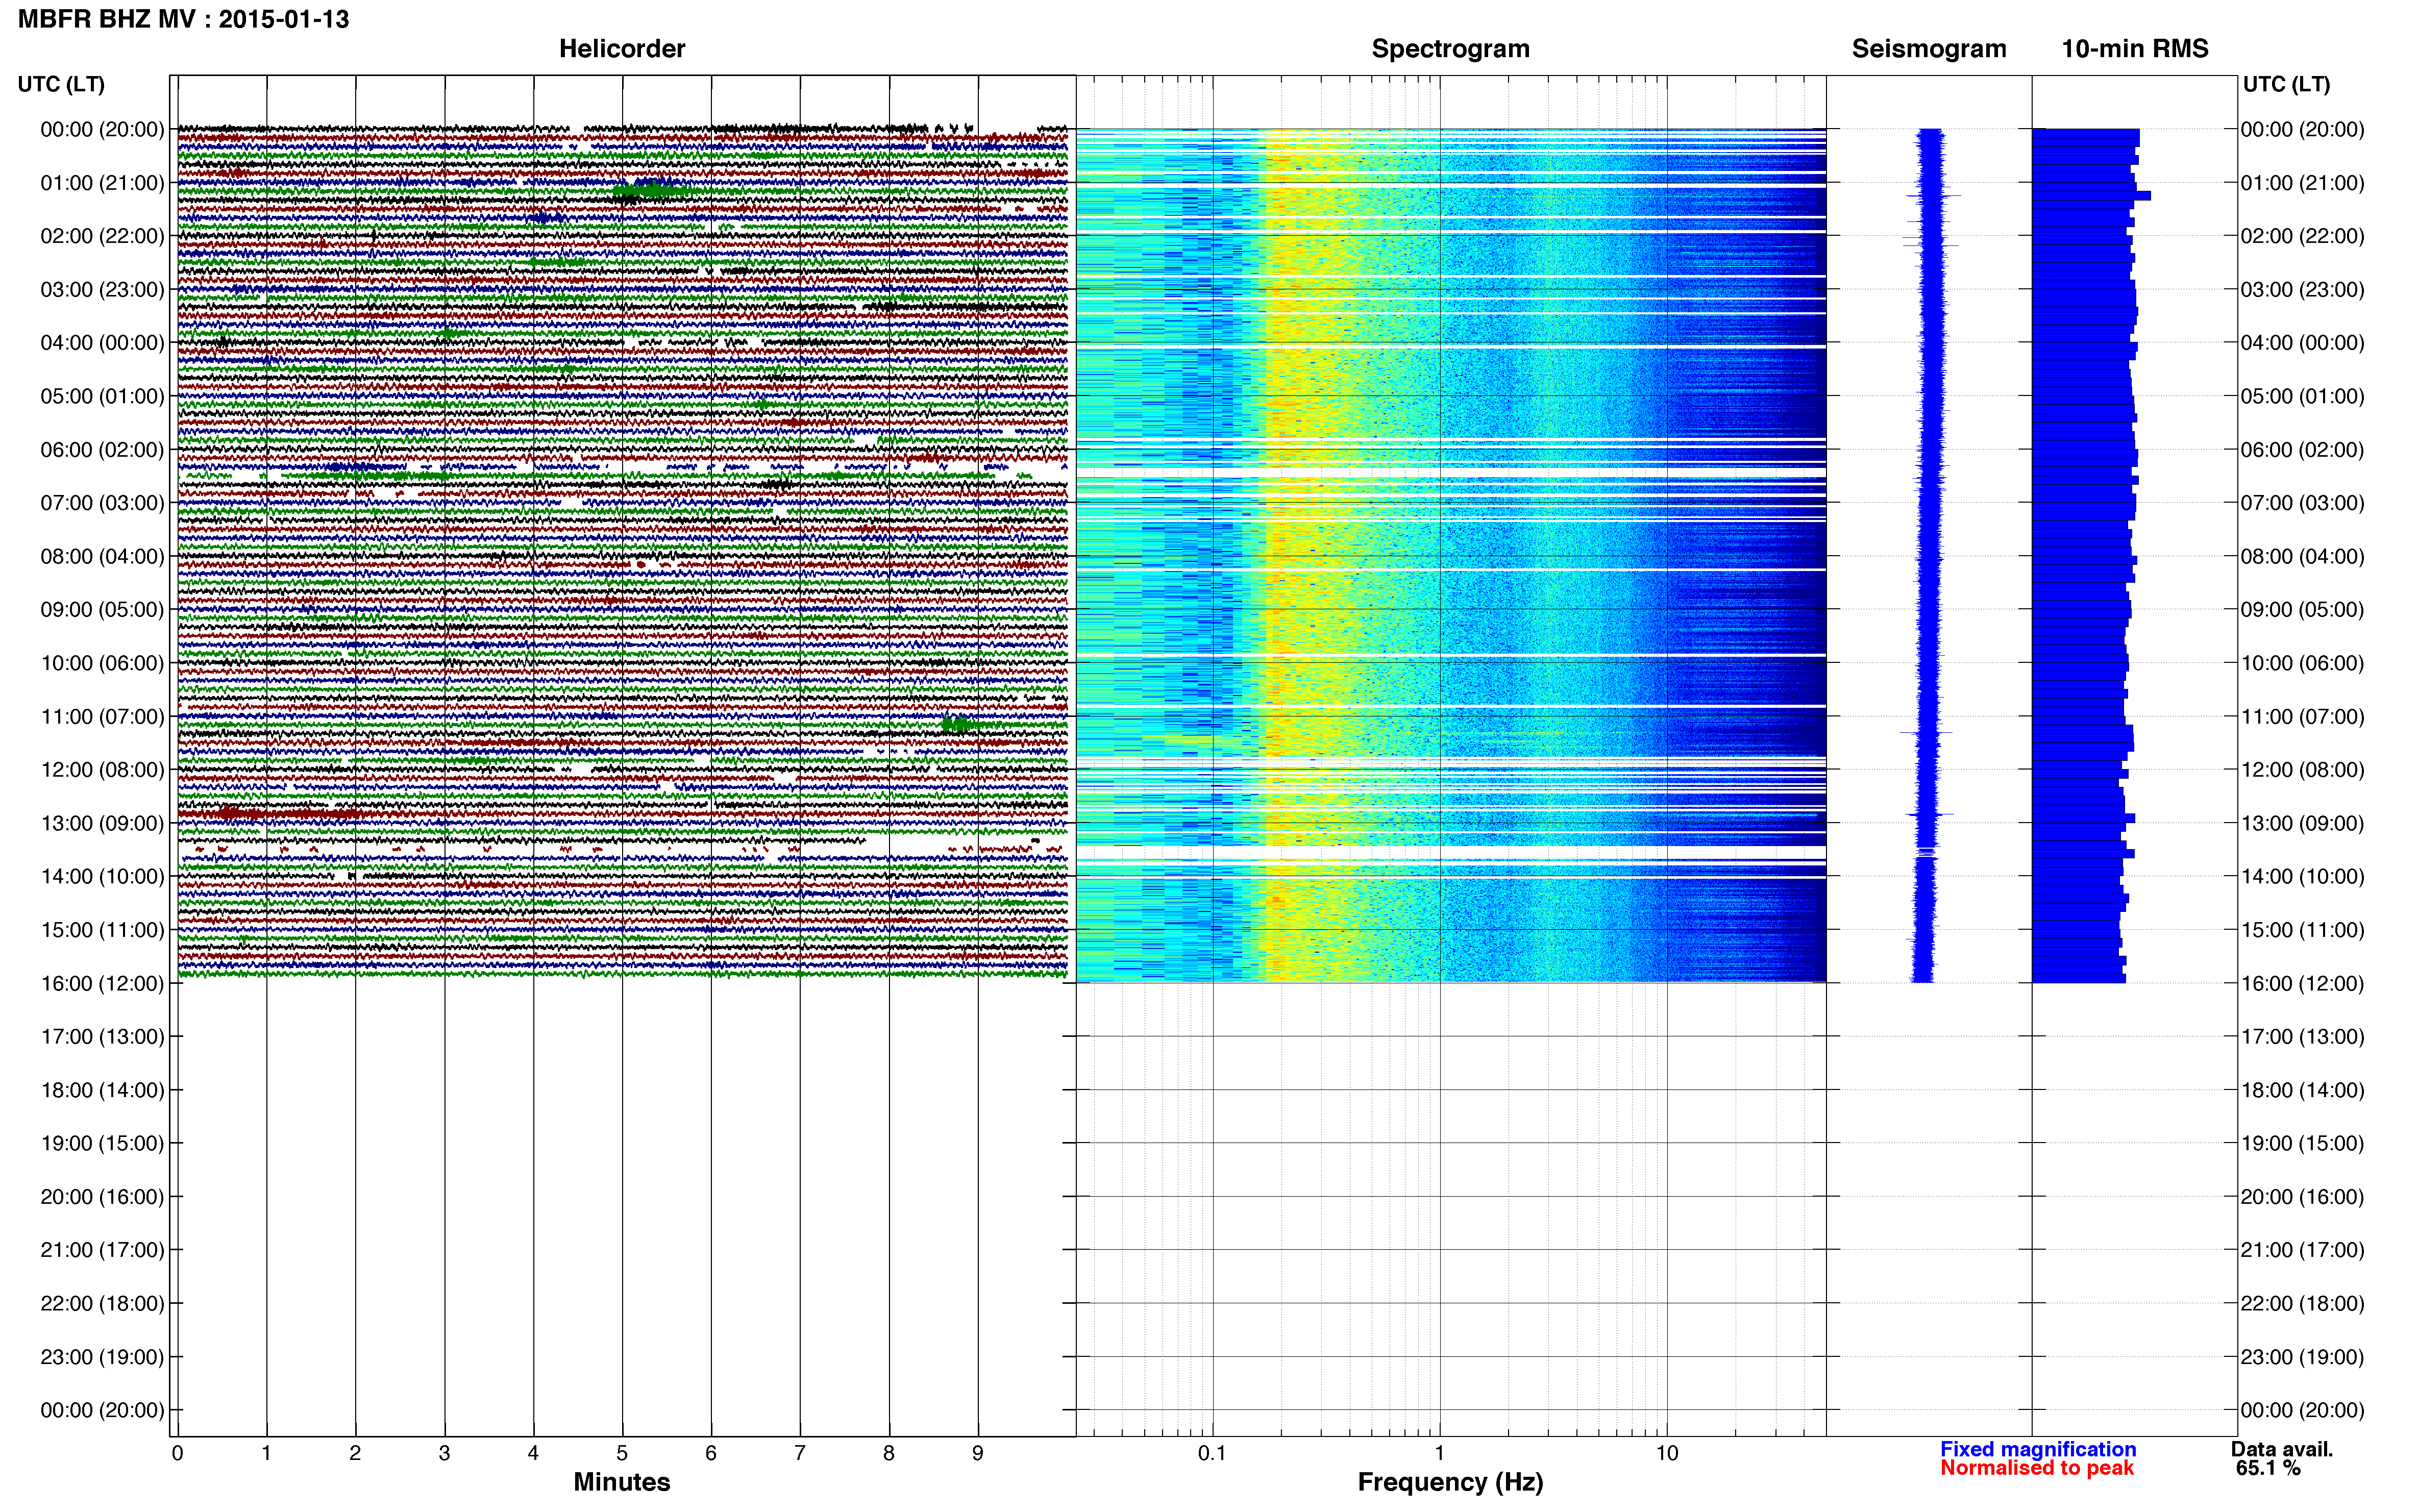Click left-axis time label '14:00 (10:00)'
This screenshot has width=2419, height=1512.
click(x=102, y=877)
